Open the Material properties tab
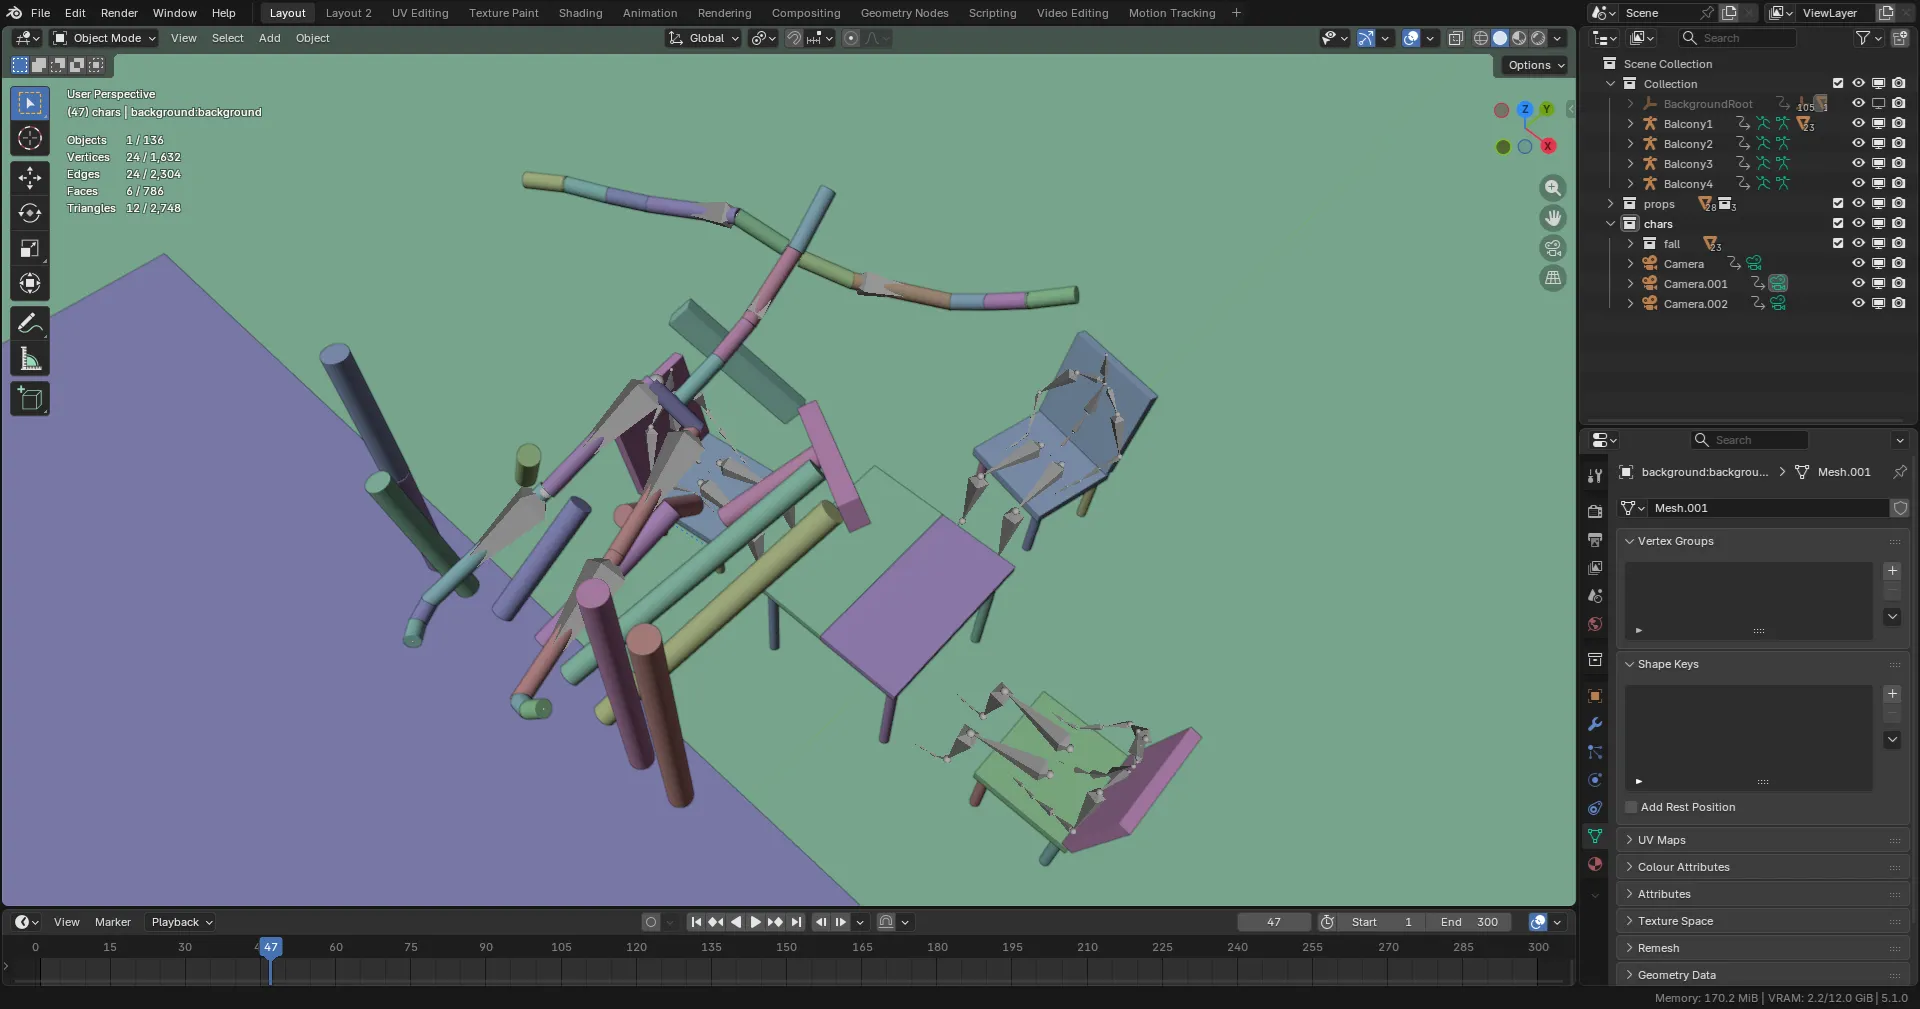Screen dimensions: 1920x1009 1595,864
